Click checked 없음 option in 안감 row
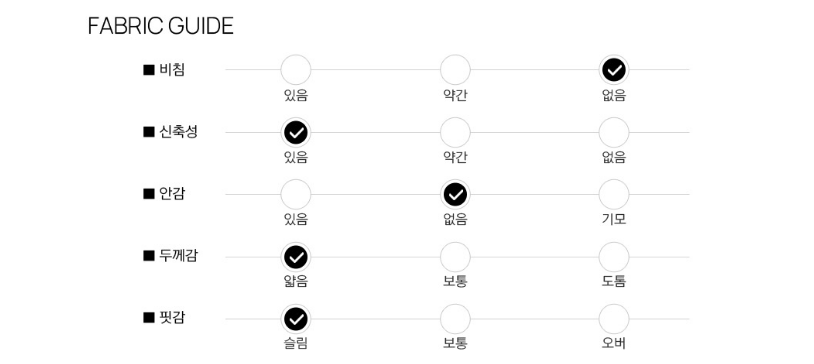This screenshot has height=364, width=814. click(455, 195)
